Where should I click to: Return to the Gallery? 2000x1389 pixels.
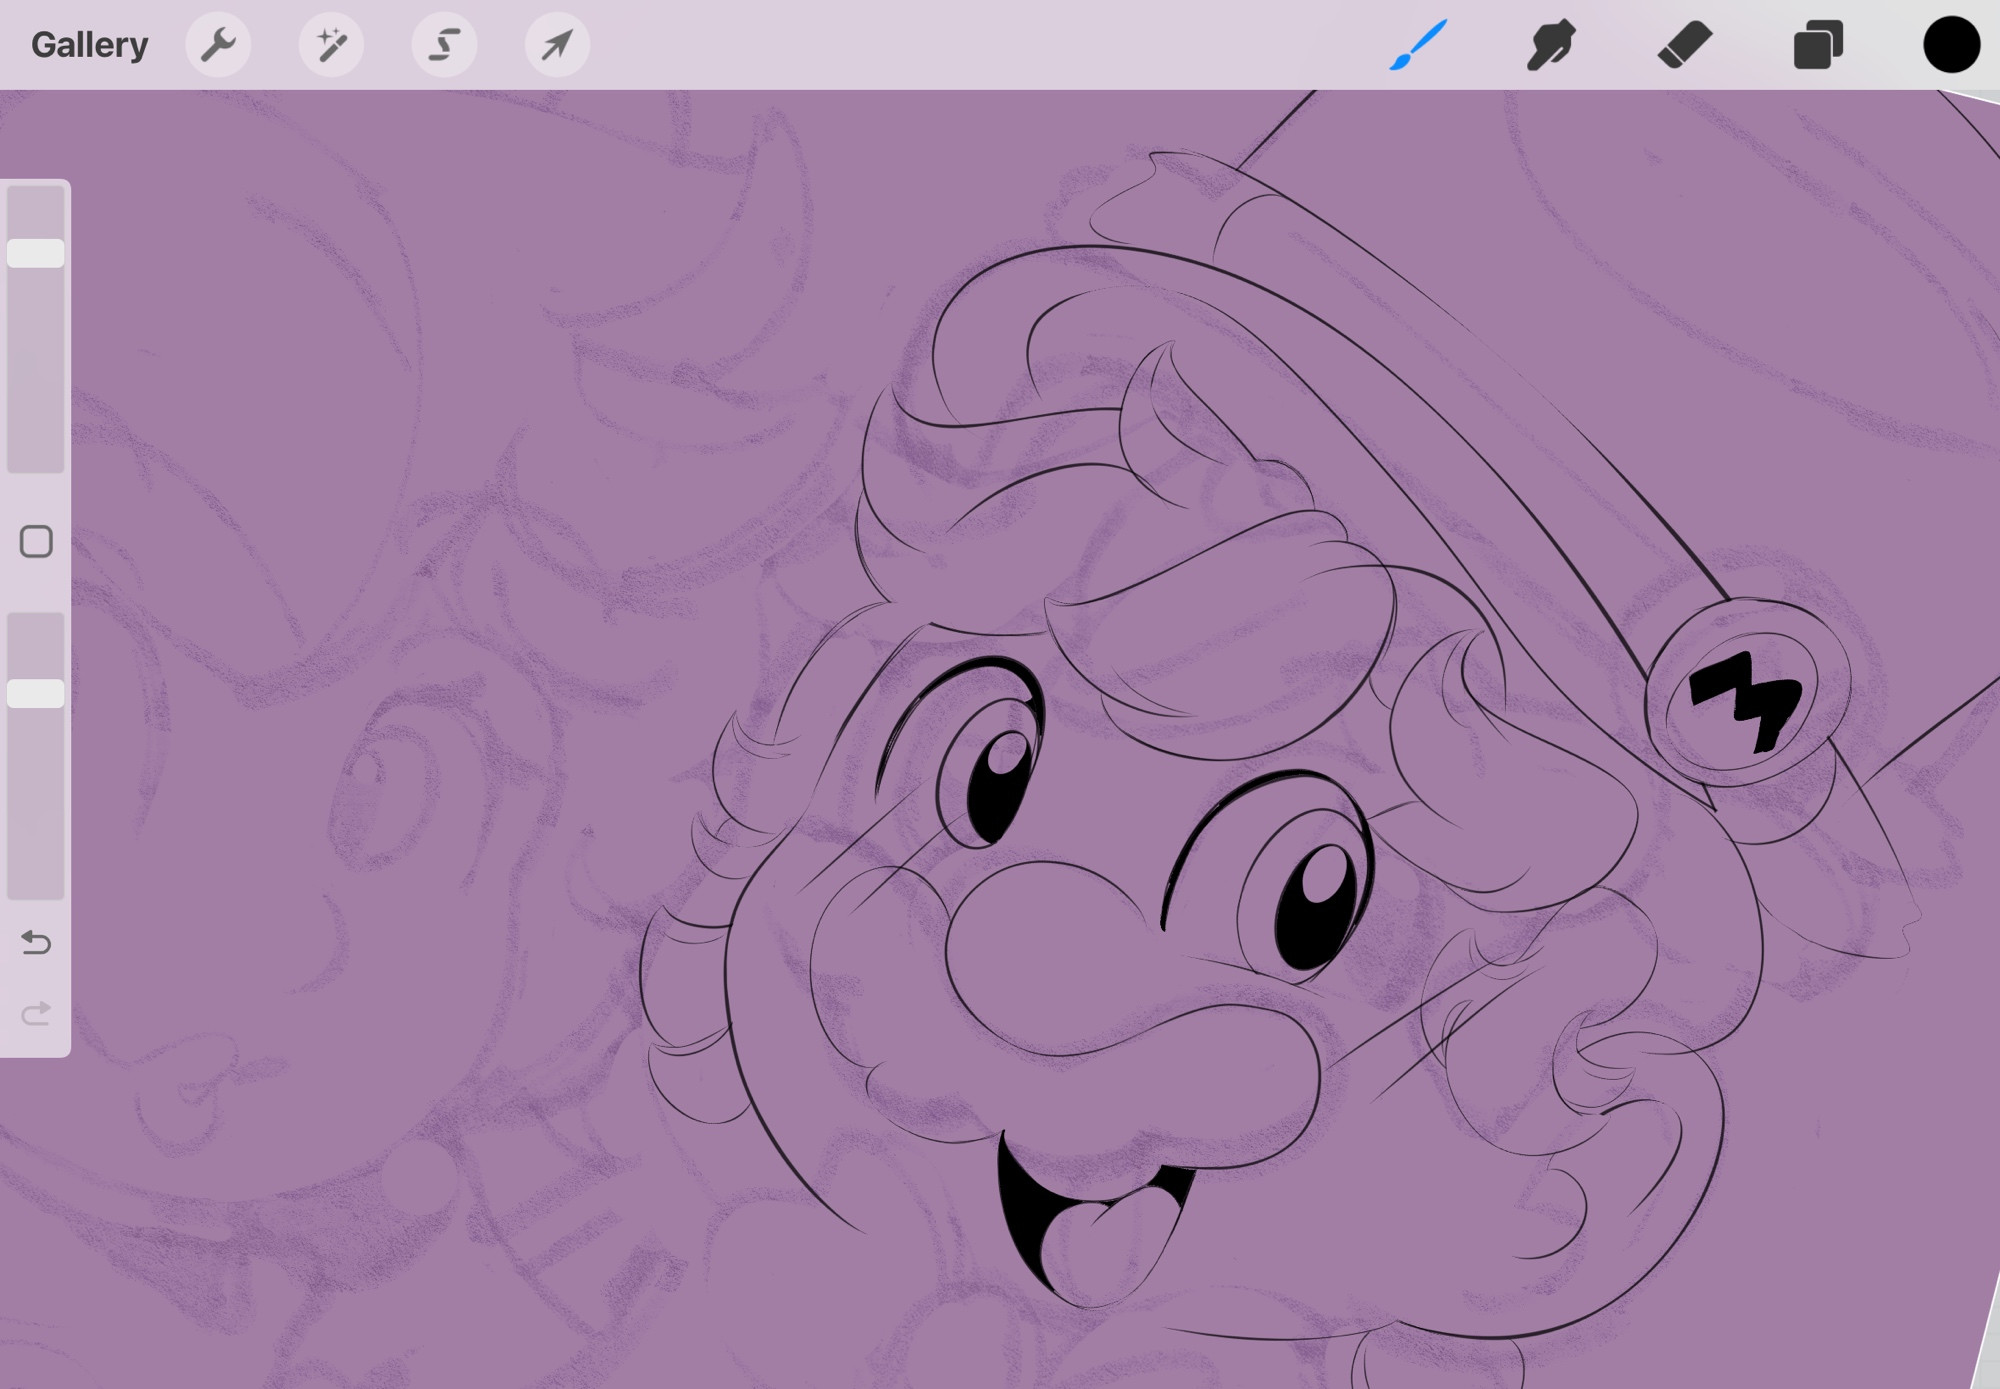89,45
